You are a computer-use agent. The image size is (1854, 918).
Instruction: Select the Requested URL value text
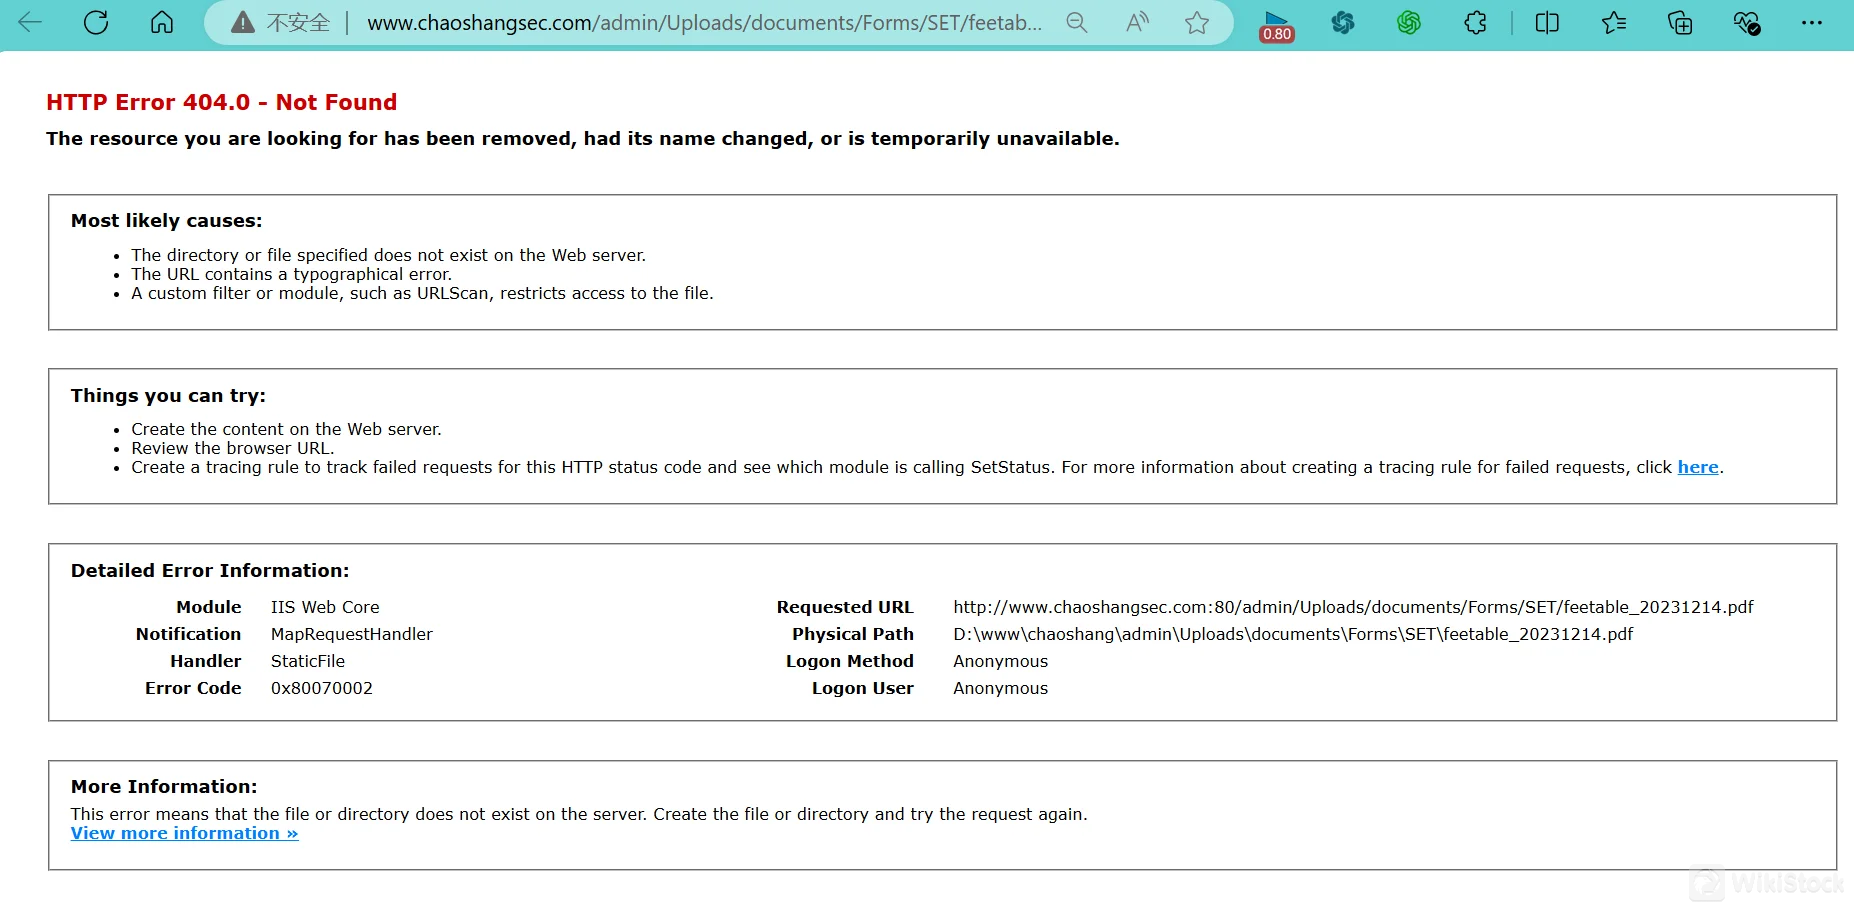[x=1353, y=607]
